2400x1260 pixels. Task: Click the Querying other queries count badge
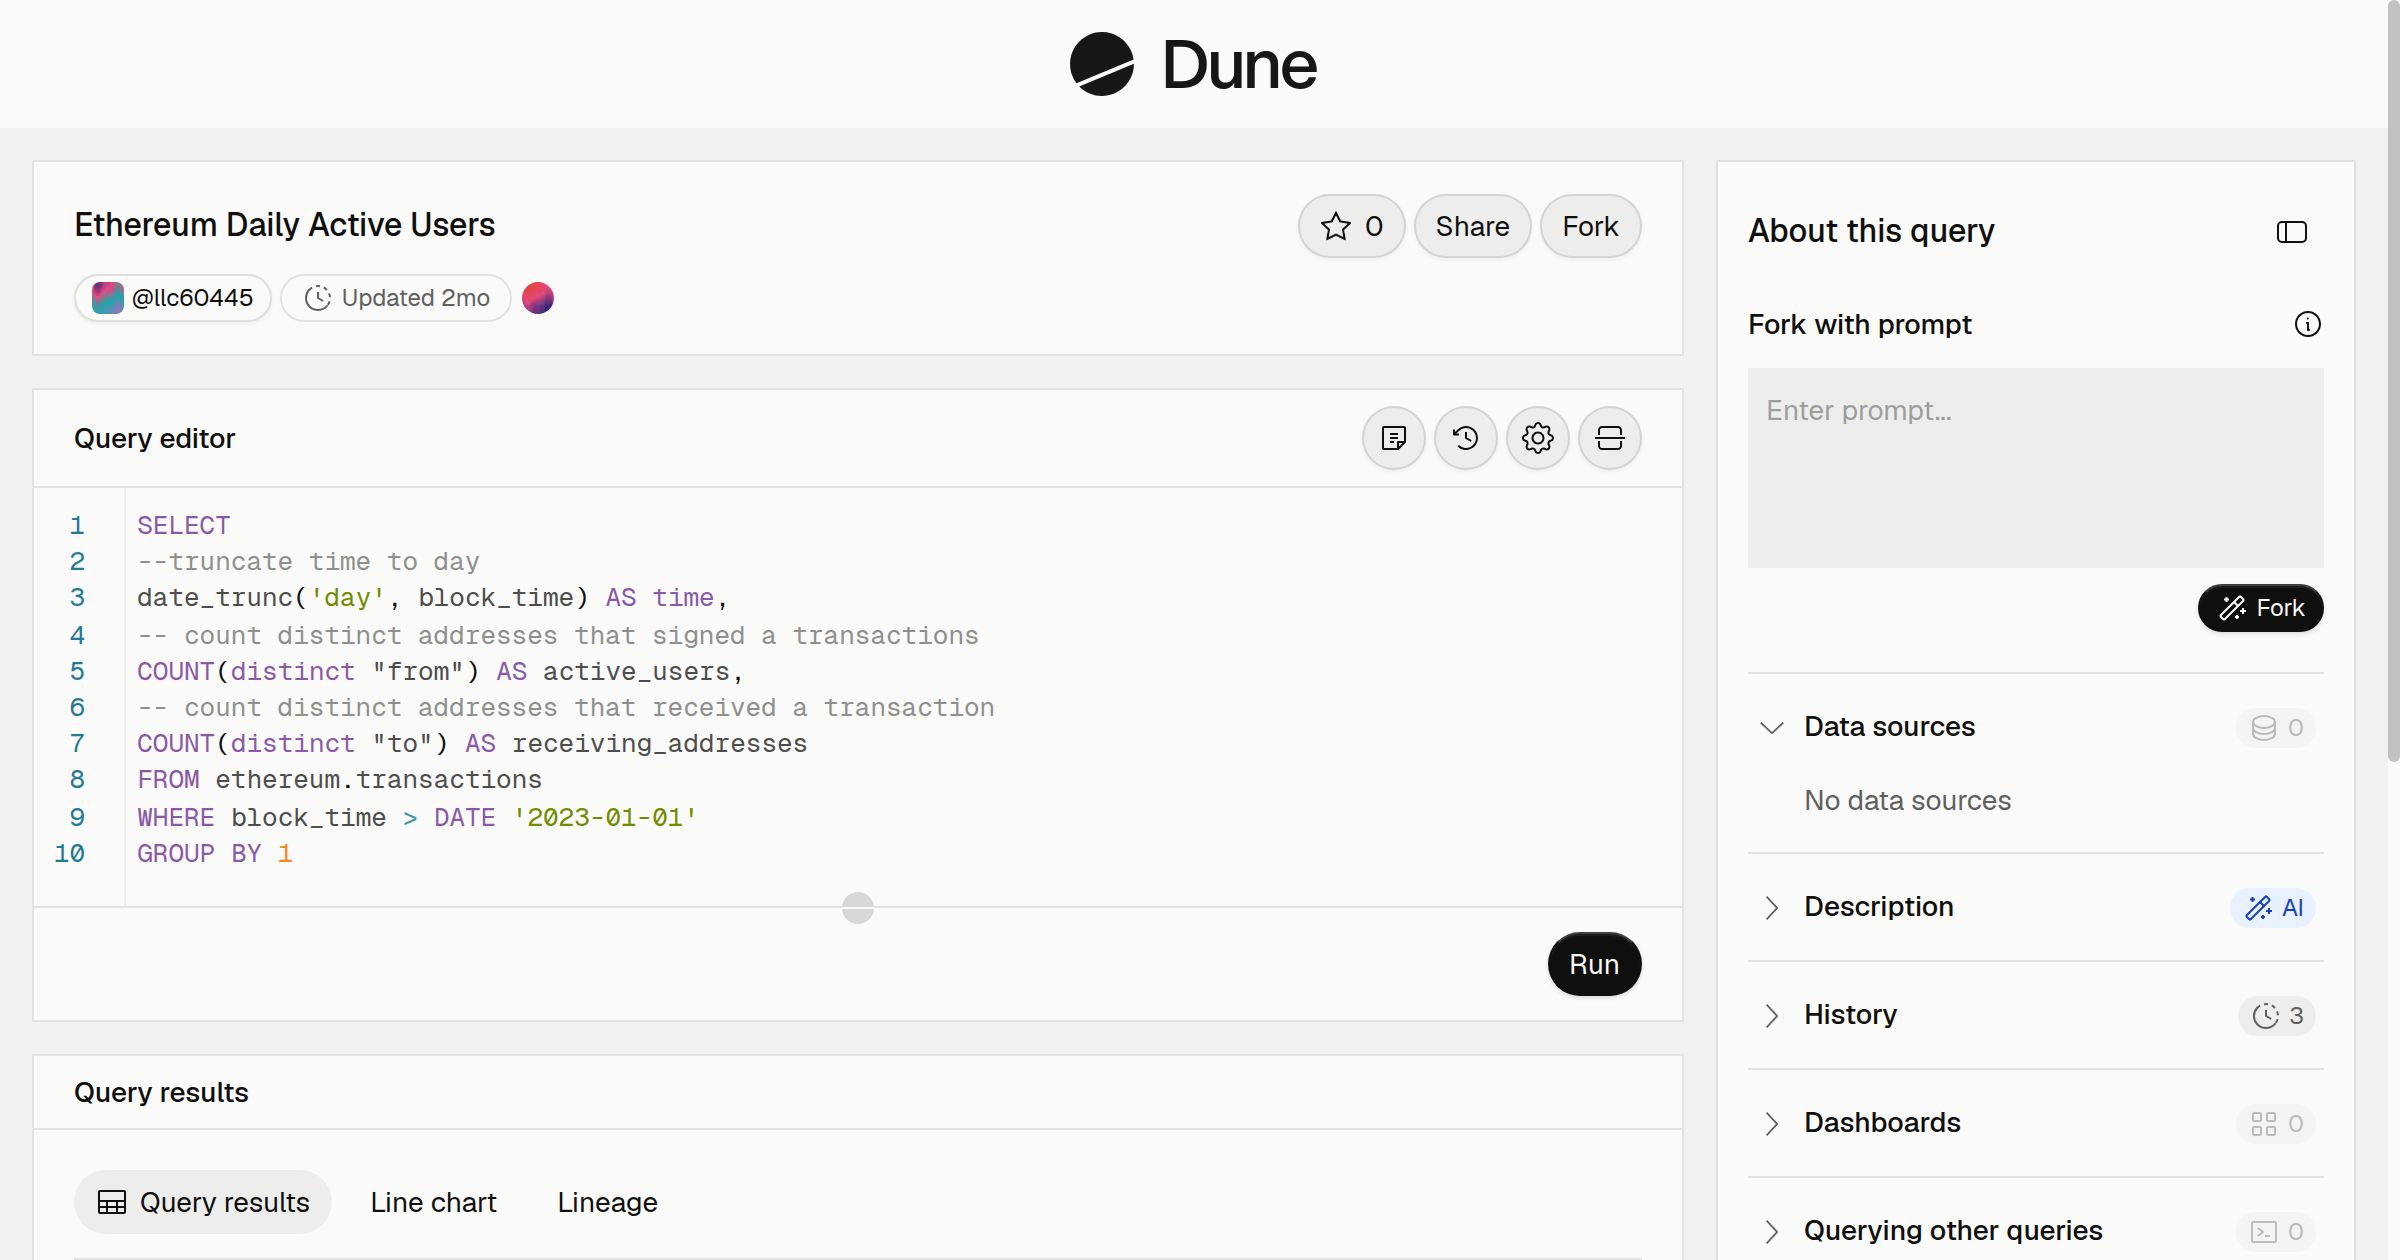pos(2276,1232)
